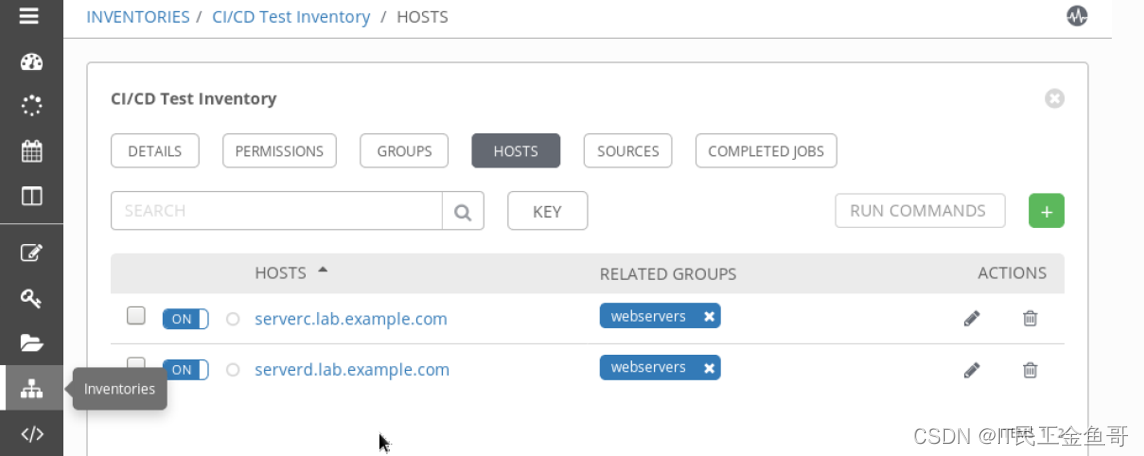Focus the SEARCH input field
1144x456 pixels.
tap(277, 211)
